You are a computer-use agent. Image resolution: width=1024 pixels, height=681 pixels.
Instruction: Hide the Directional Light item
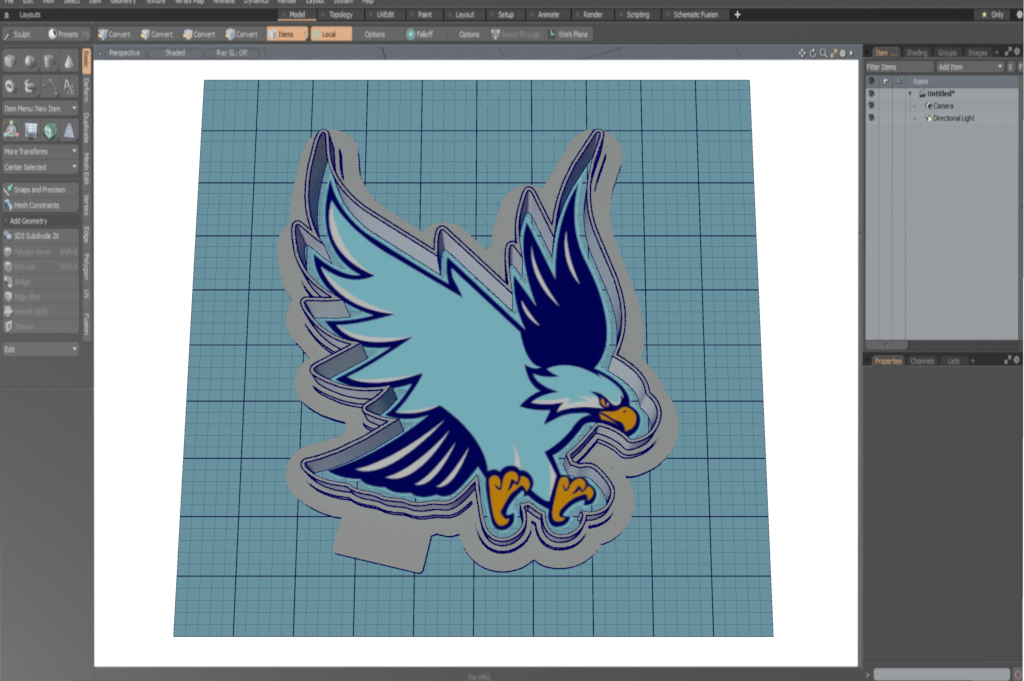pos(871,118)
